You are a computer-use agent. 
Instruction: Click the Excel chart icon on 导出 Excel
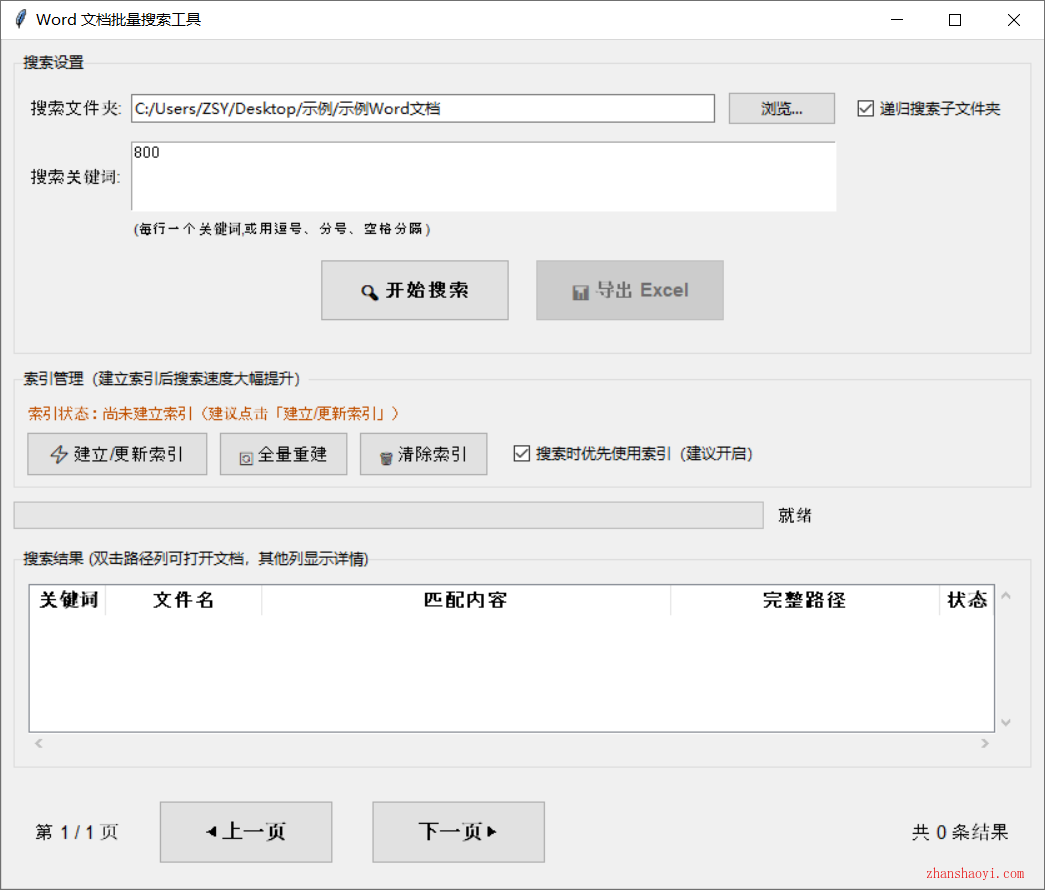click(582, 291)
